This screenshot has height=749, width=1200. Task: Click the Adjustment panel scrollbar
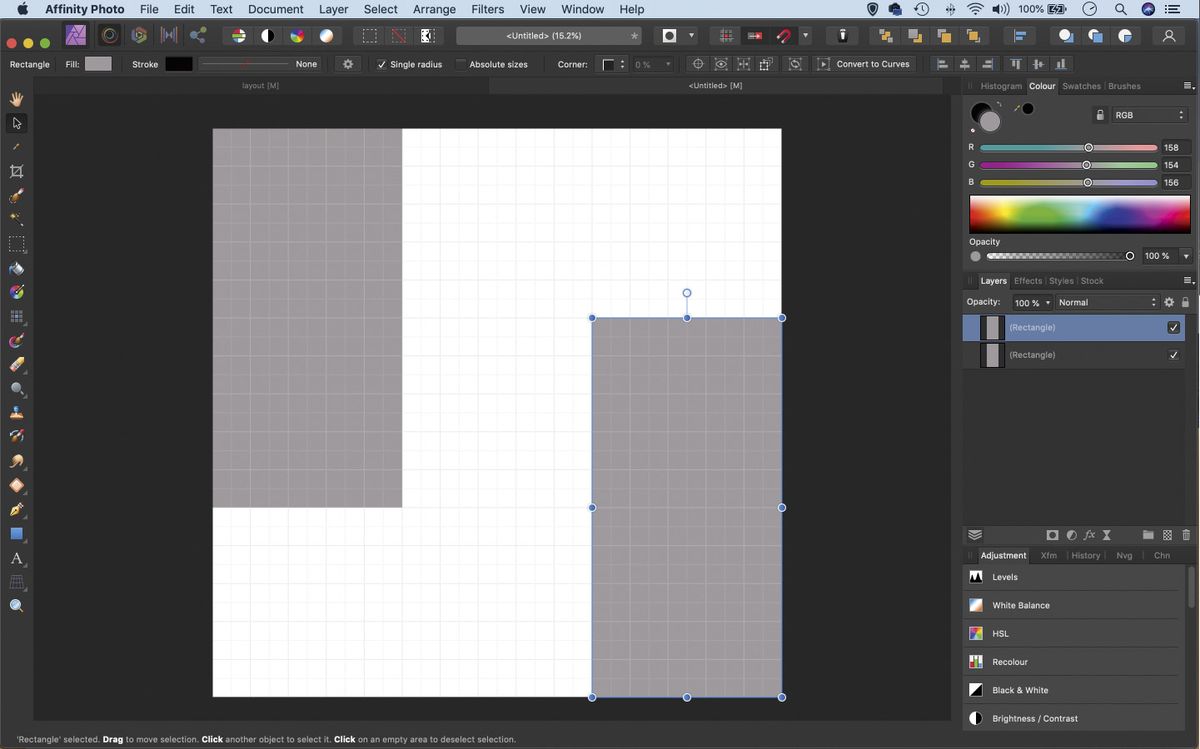[x=1191, y=587]
